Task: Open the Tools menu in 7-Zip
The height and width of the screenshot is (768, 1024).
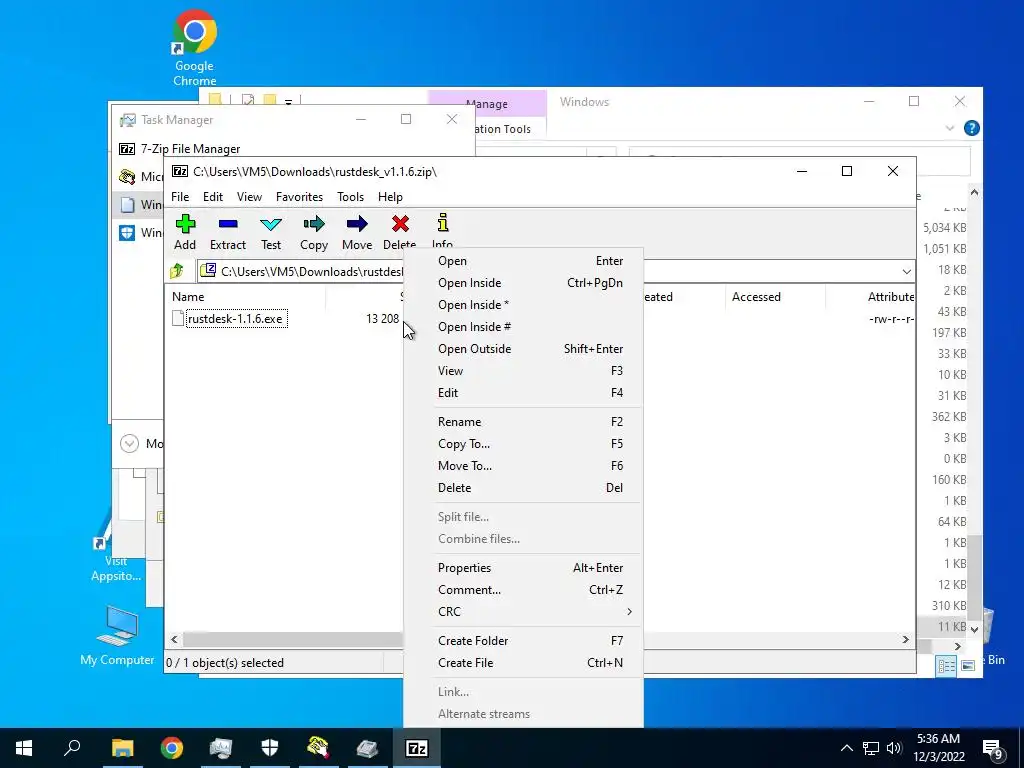Action: 350,197
